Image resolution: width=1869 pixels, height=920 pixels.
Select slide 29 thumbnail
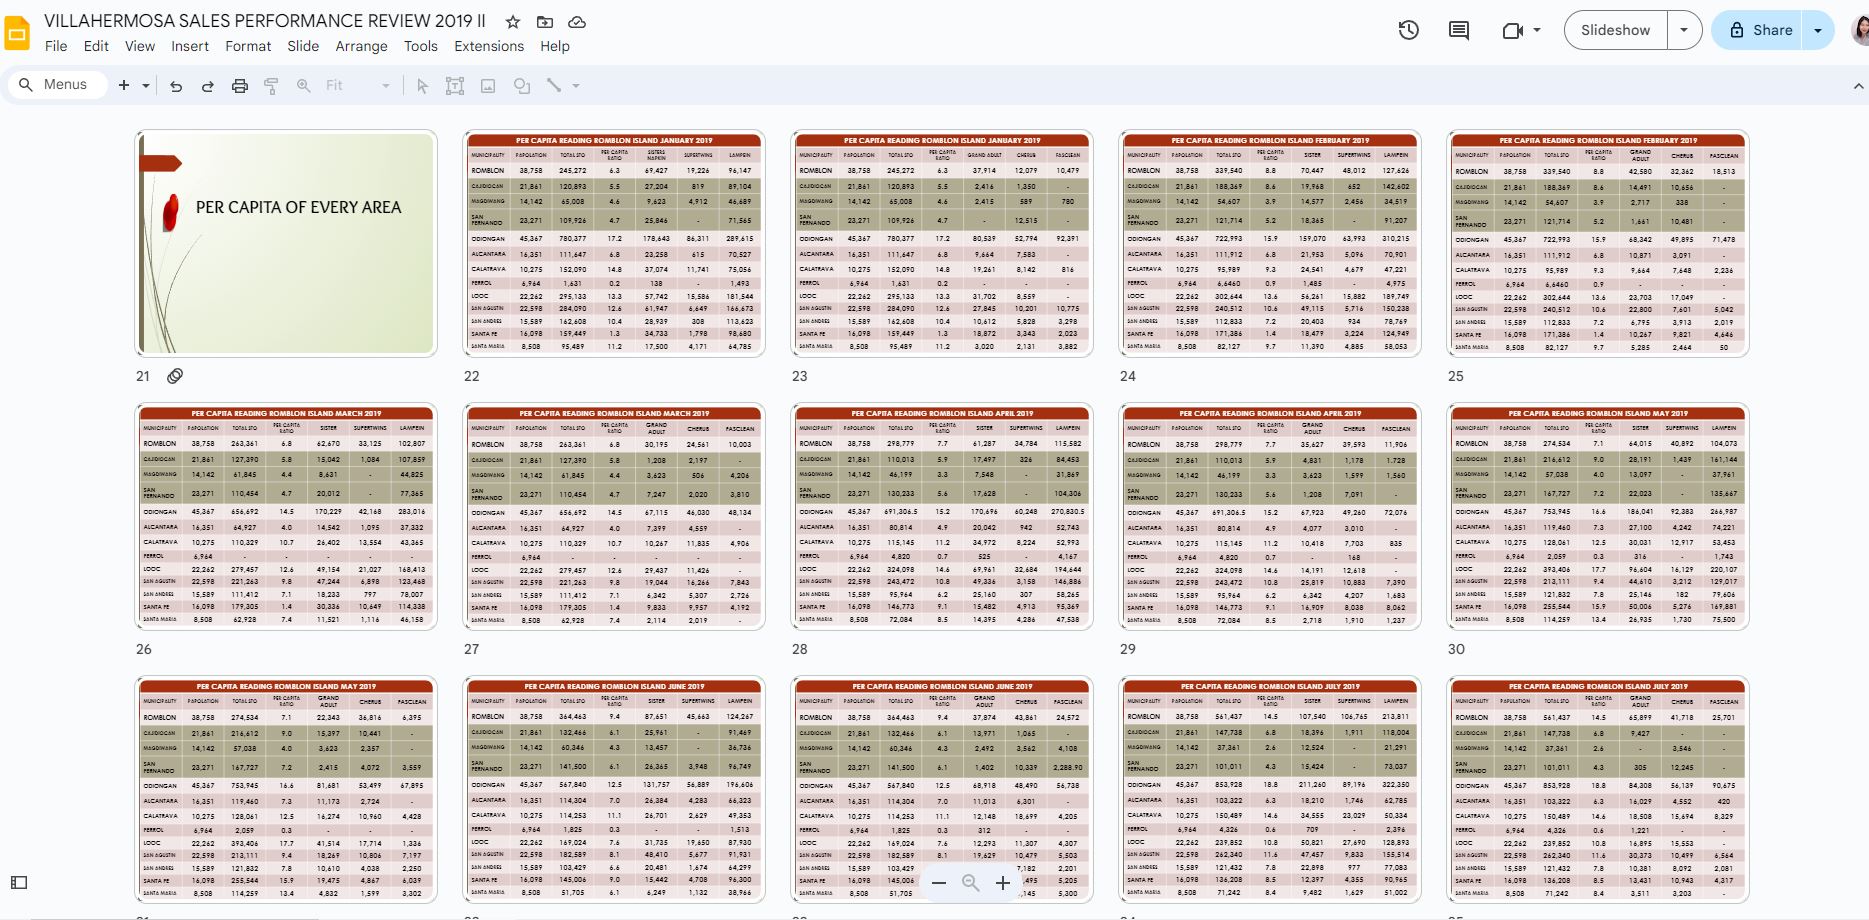(1270, 516)
